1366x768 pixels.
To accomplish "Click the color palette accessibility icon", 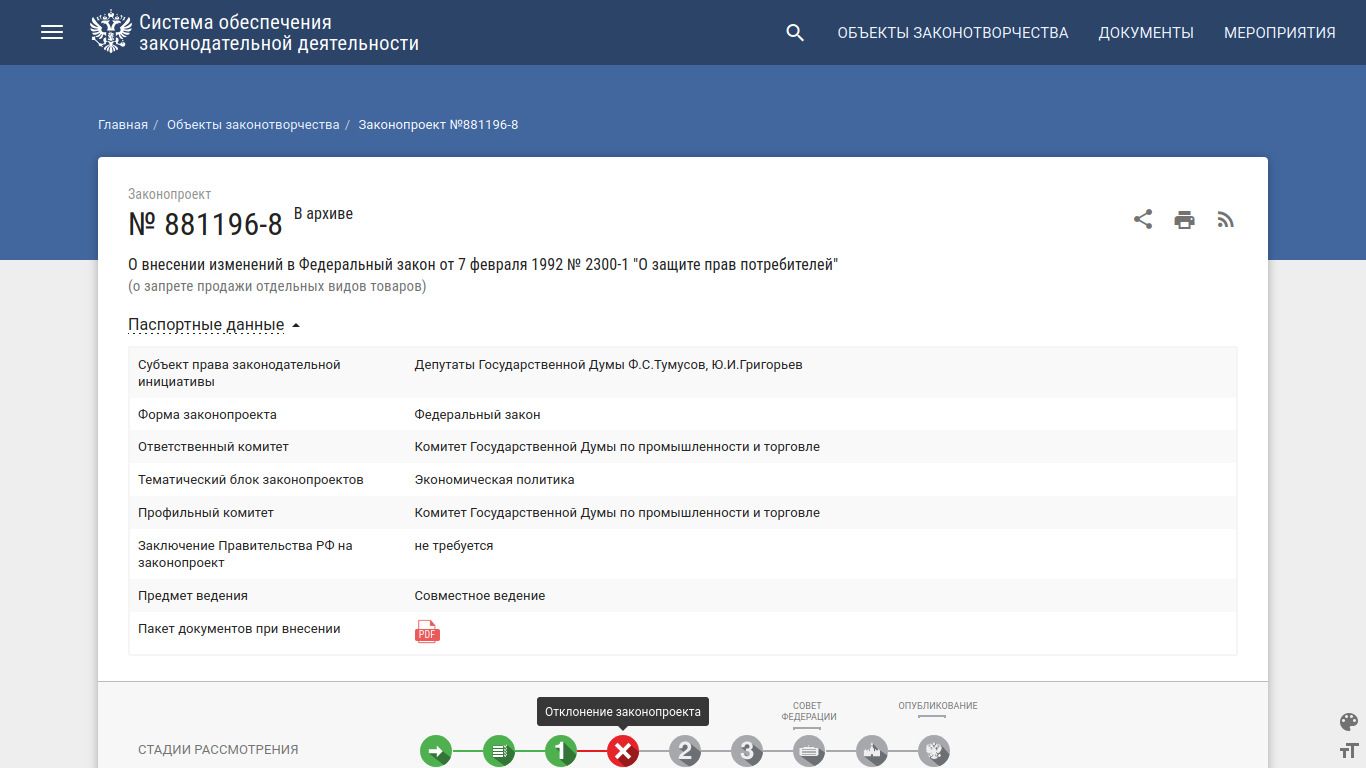I will click(1348, 722).
